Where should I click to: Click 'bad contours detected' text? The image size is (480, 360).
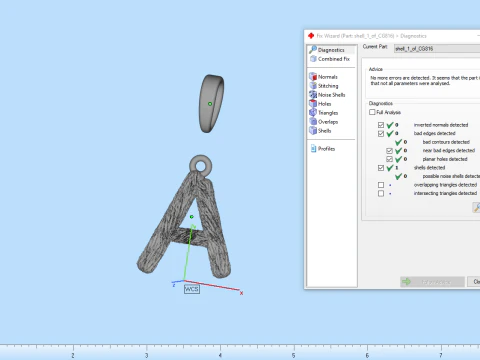(446, 142)
